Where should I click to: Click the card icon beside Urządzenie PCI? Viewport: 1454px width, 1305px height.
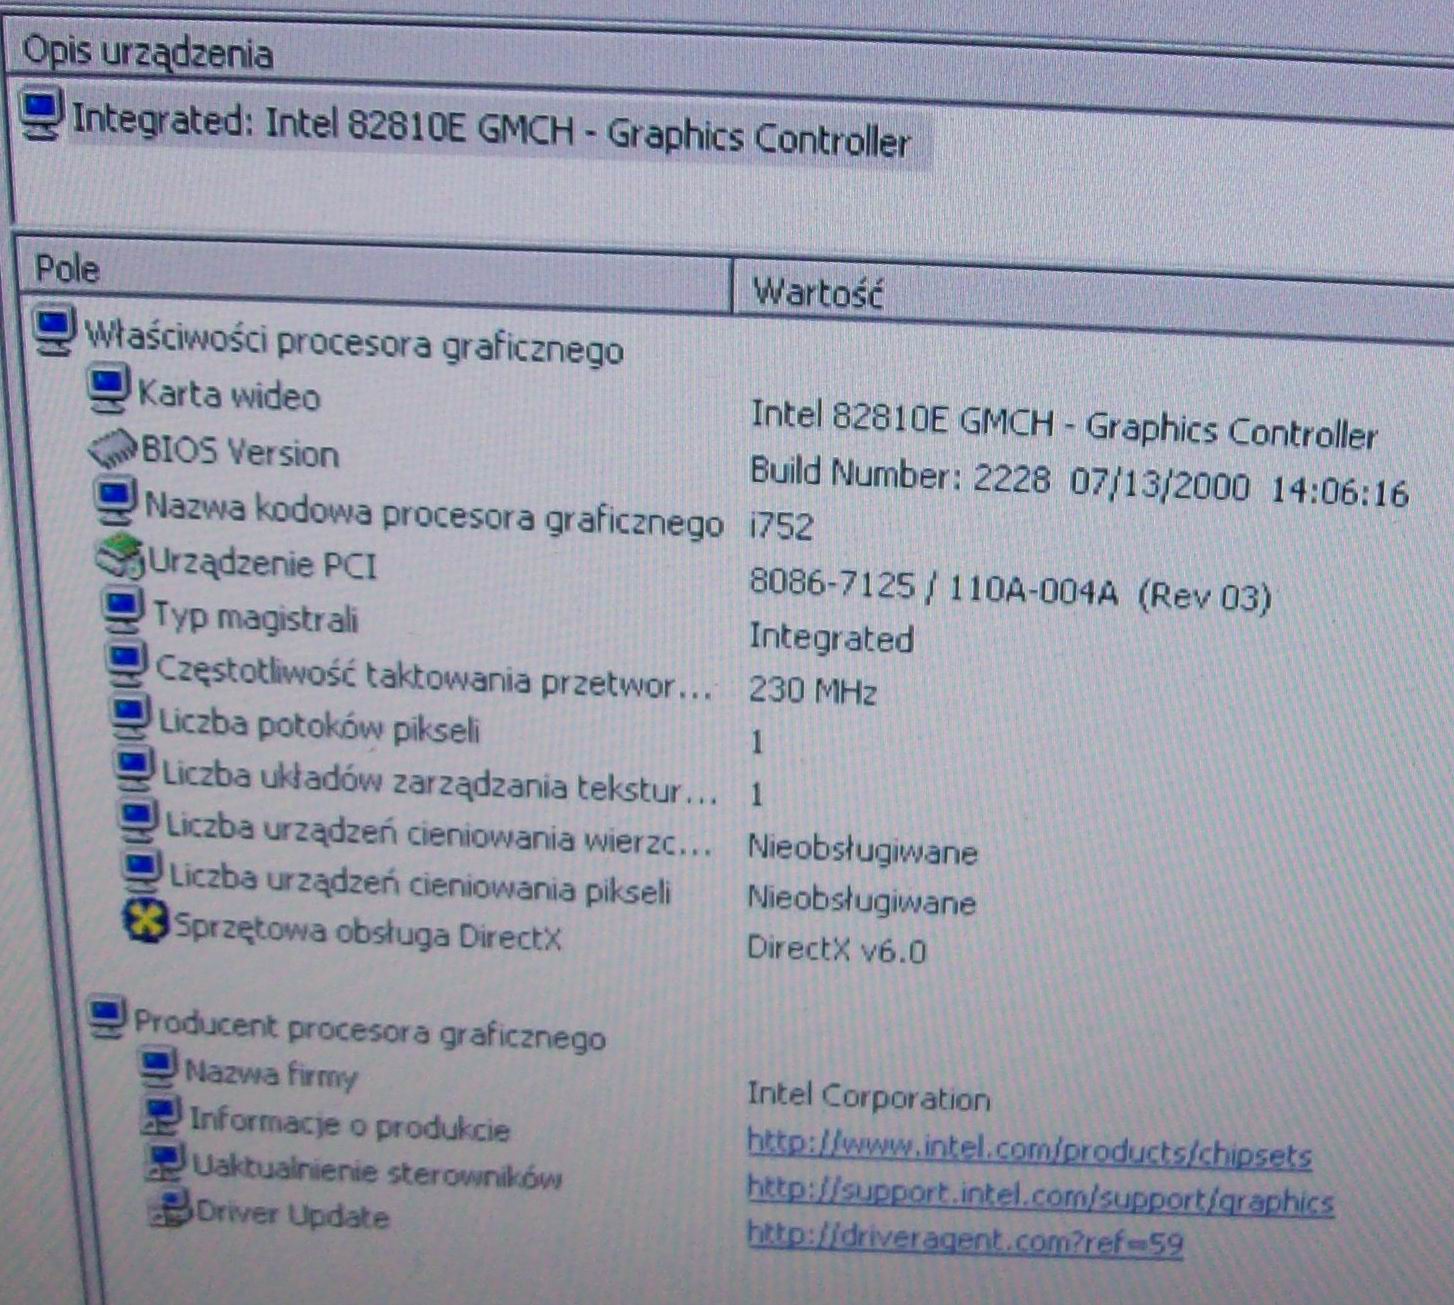click(121, 556)
